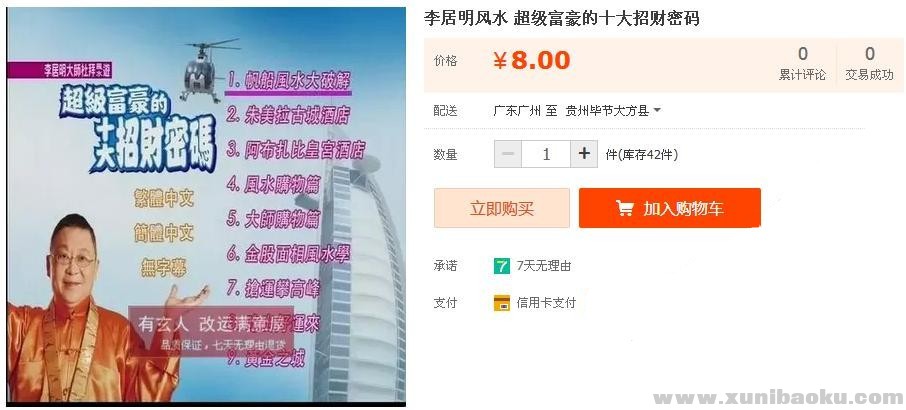Image resolution: width=906 pixels, height=410 pixels.
Task: Expand the delivery destination dropdown arrow
Action: [x=657, y=110]
